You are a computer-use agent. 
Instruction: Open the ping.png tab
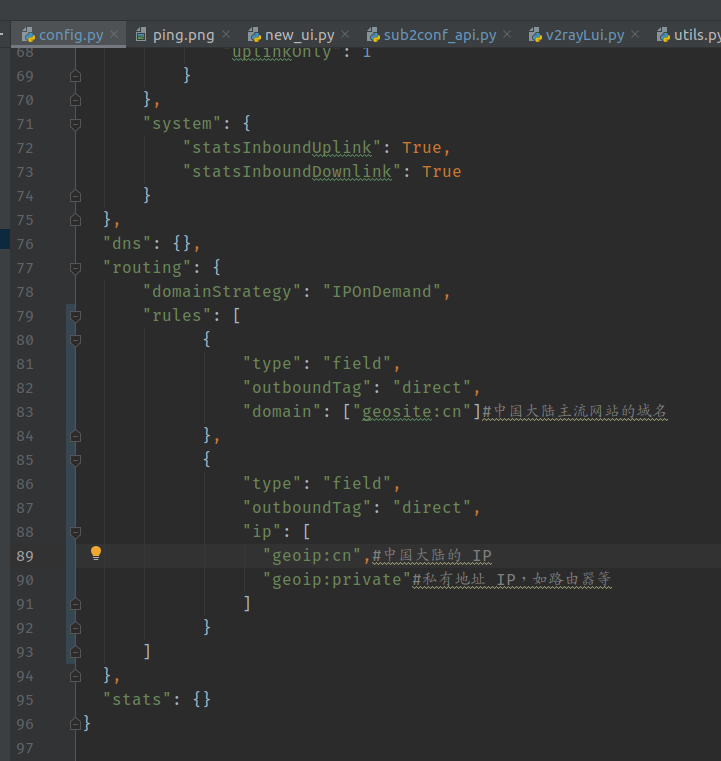(183, 35)
